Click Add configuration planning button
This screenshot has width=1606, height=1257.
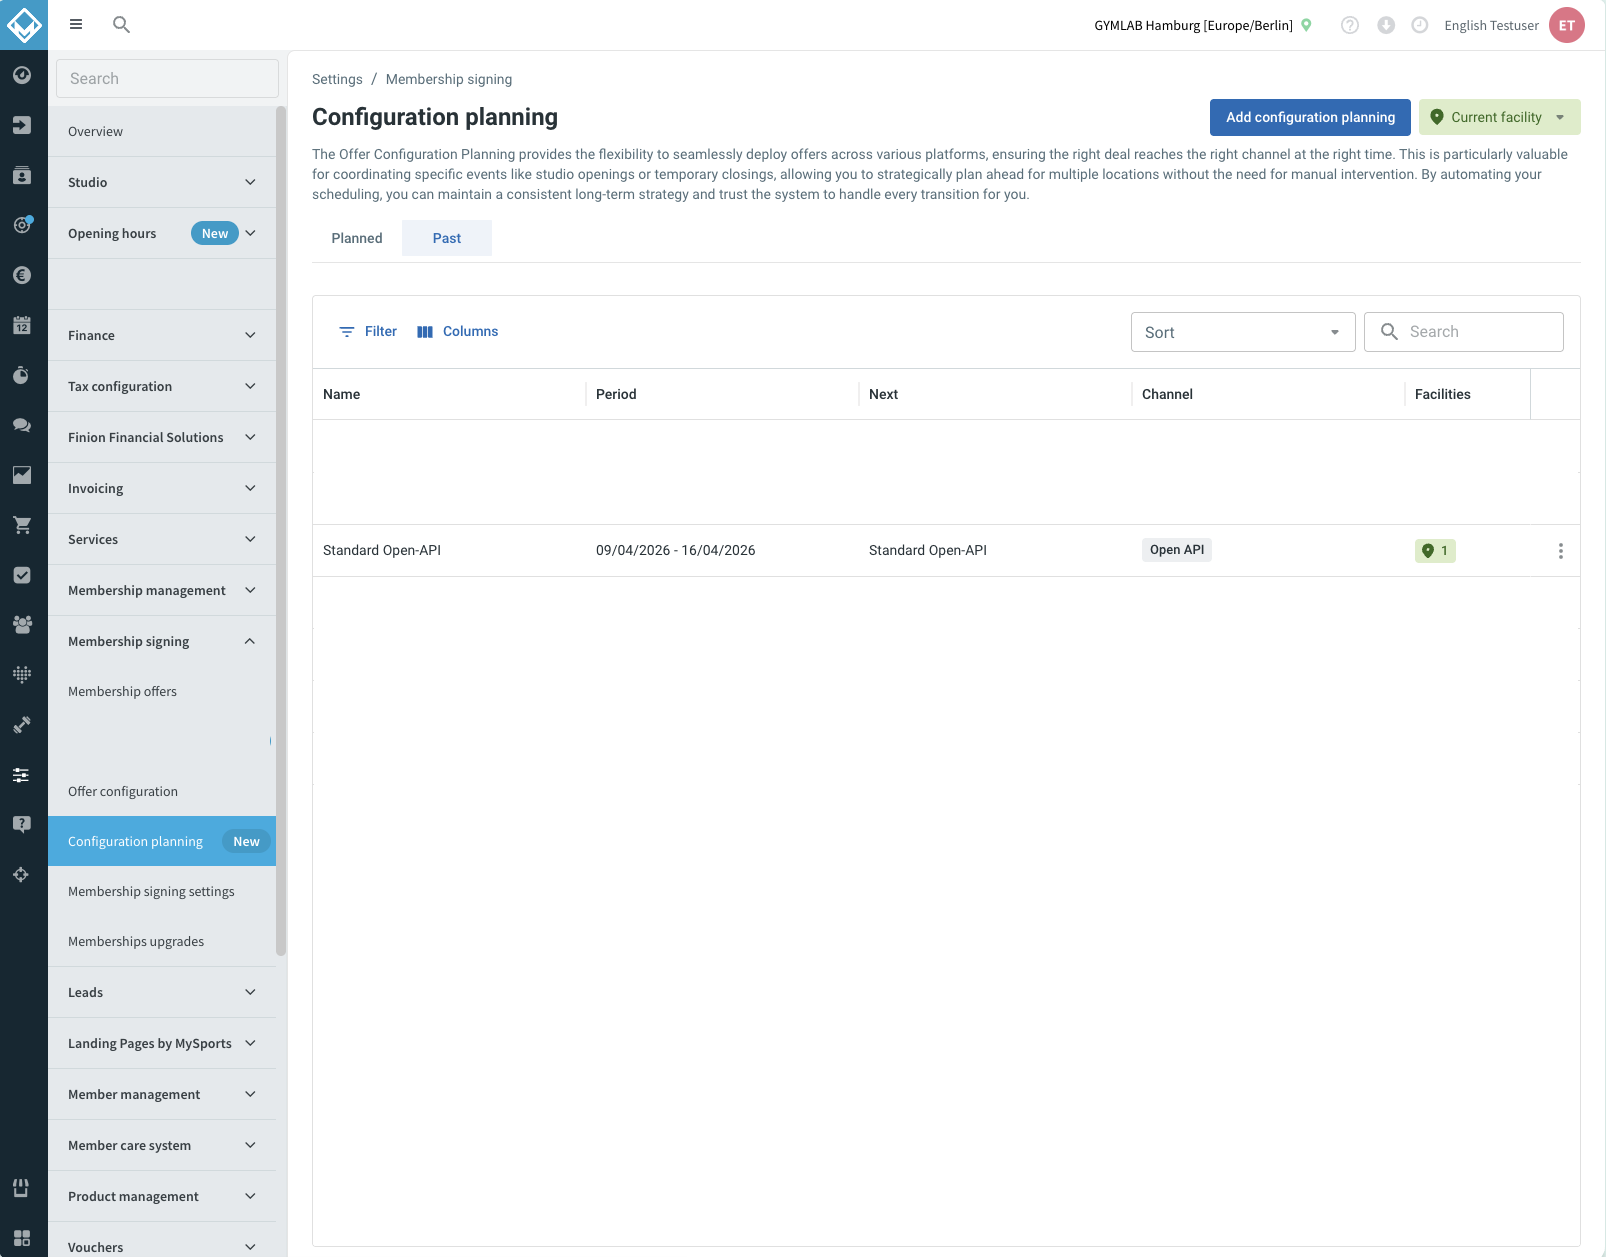tap(1310, 117)
